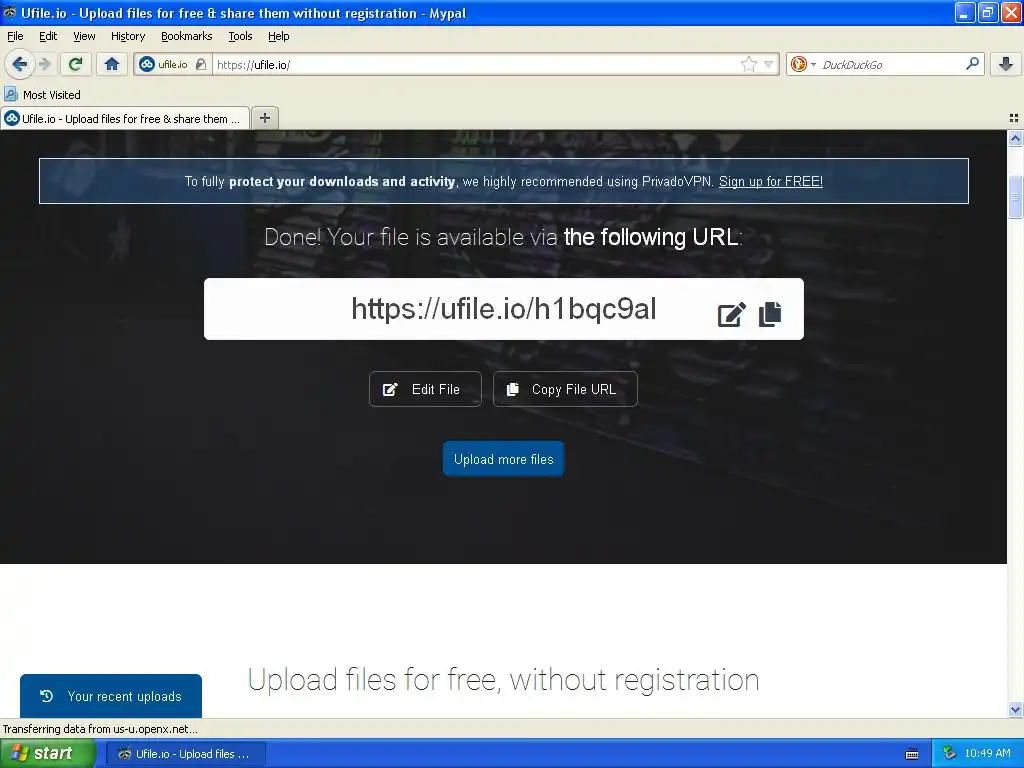Click the Mypal icon in the title bar

coord(10,12)
